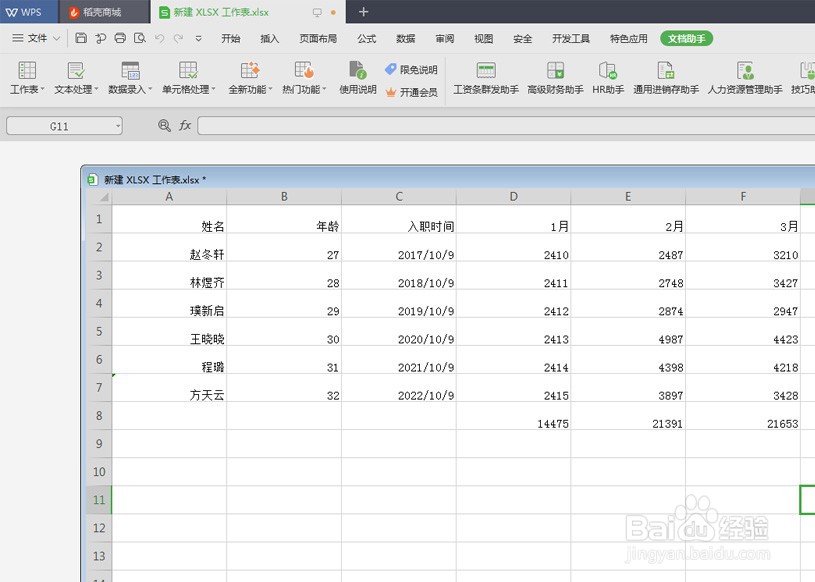This screenshot has height=582, width=815.
Task: Click the presentation screen icon on document tab
Action: point(317,12)
